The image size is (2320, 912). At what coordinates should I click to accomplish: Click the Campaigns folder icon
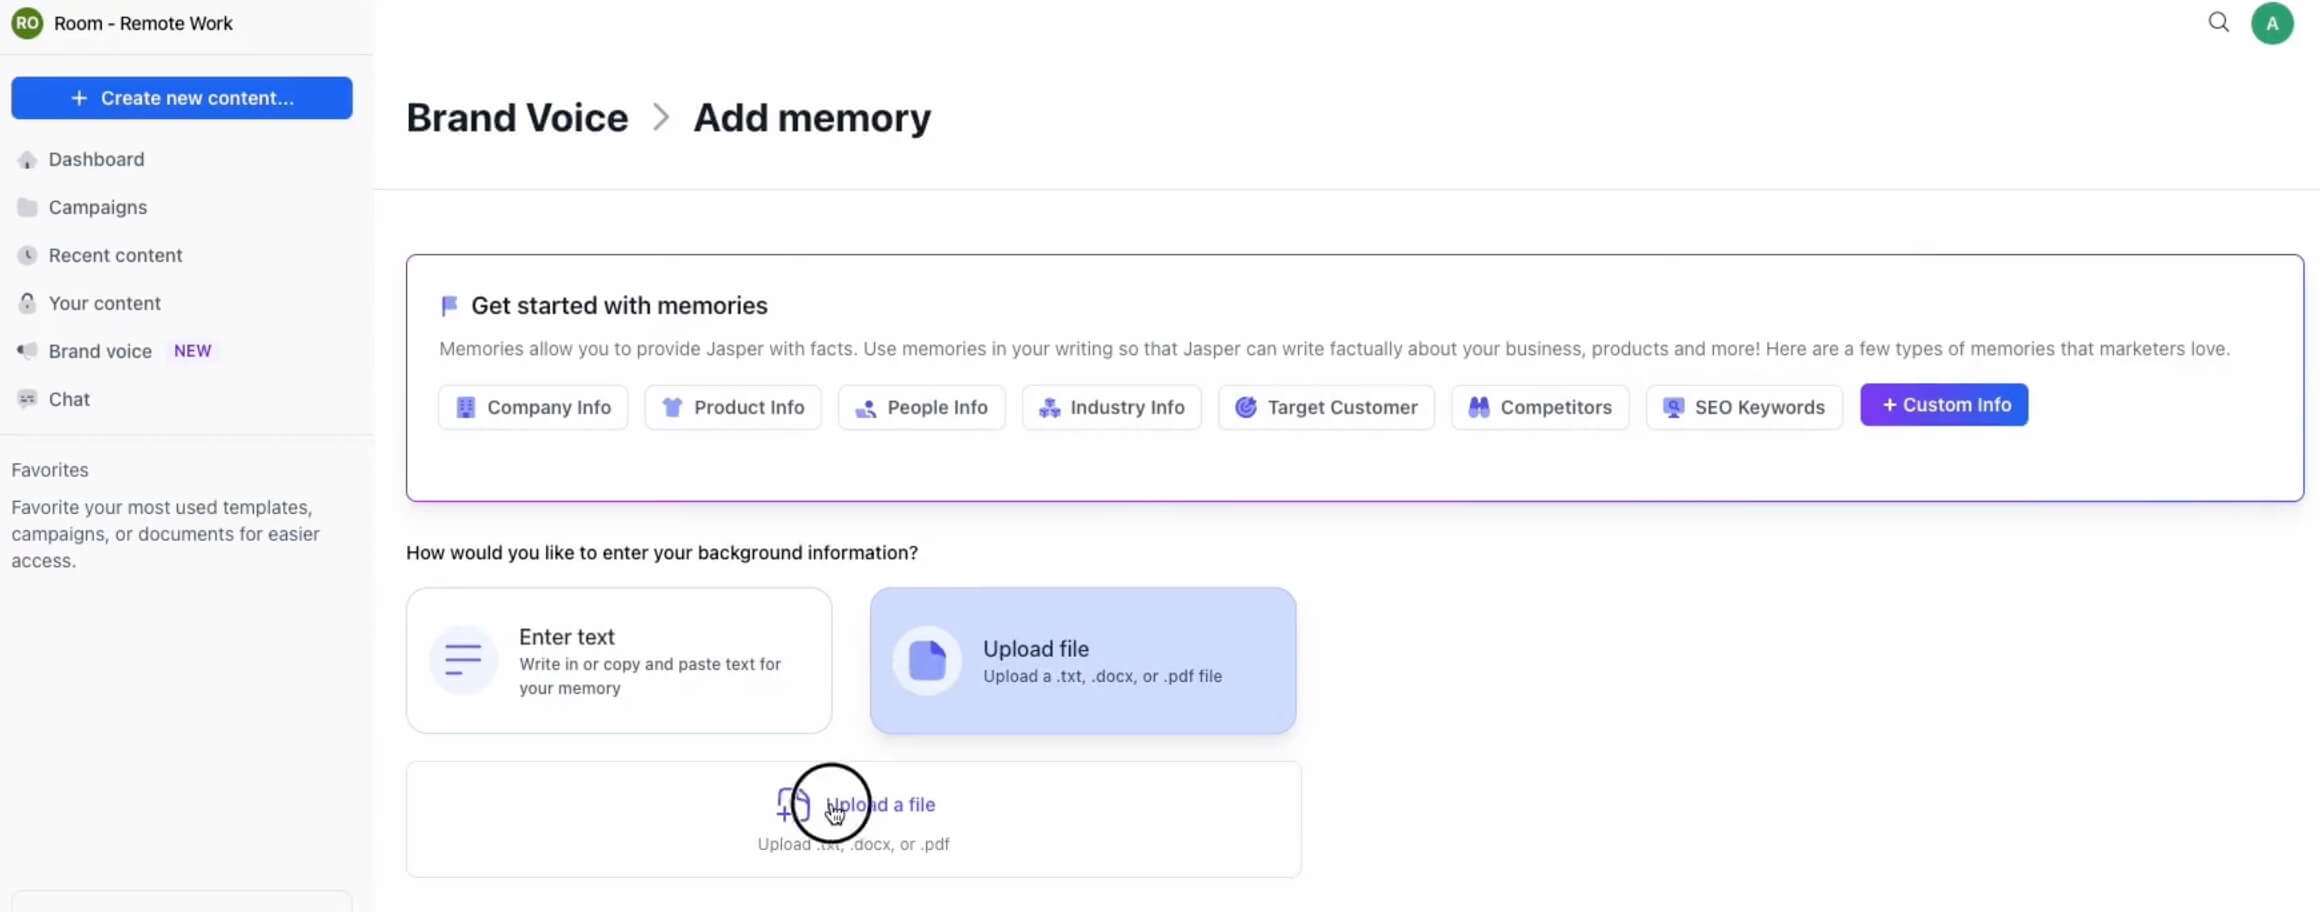coord(27,208)
